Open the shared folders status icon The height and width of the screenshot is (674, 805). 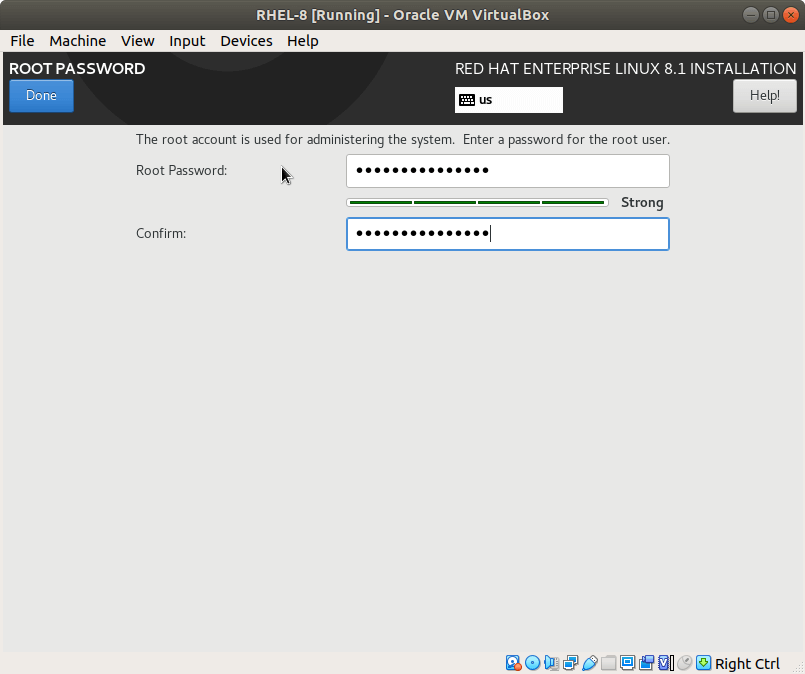tap(608, 663)
